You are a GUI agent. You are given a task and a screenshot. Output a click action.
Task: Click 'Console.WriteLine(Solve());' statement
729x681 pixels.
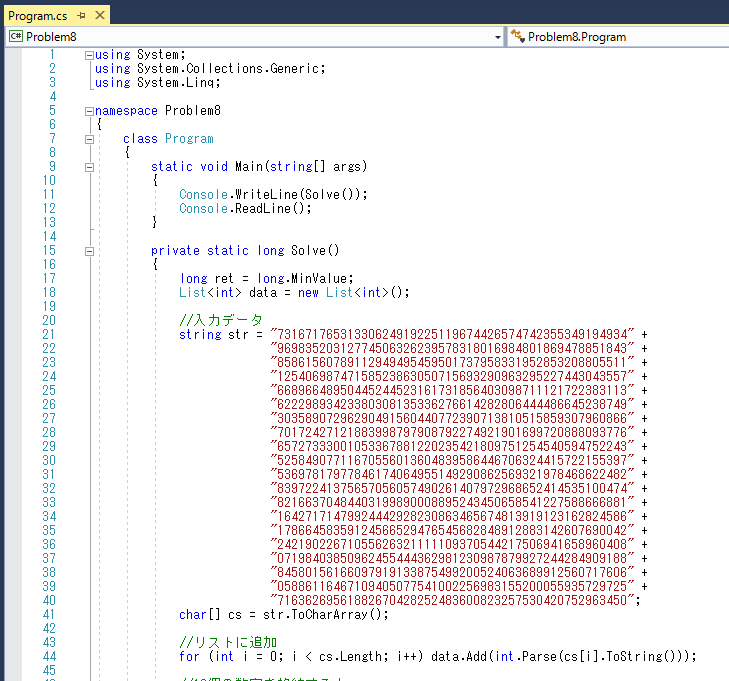(x=273, y=194)
